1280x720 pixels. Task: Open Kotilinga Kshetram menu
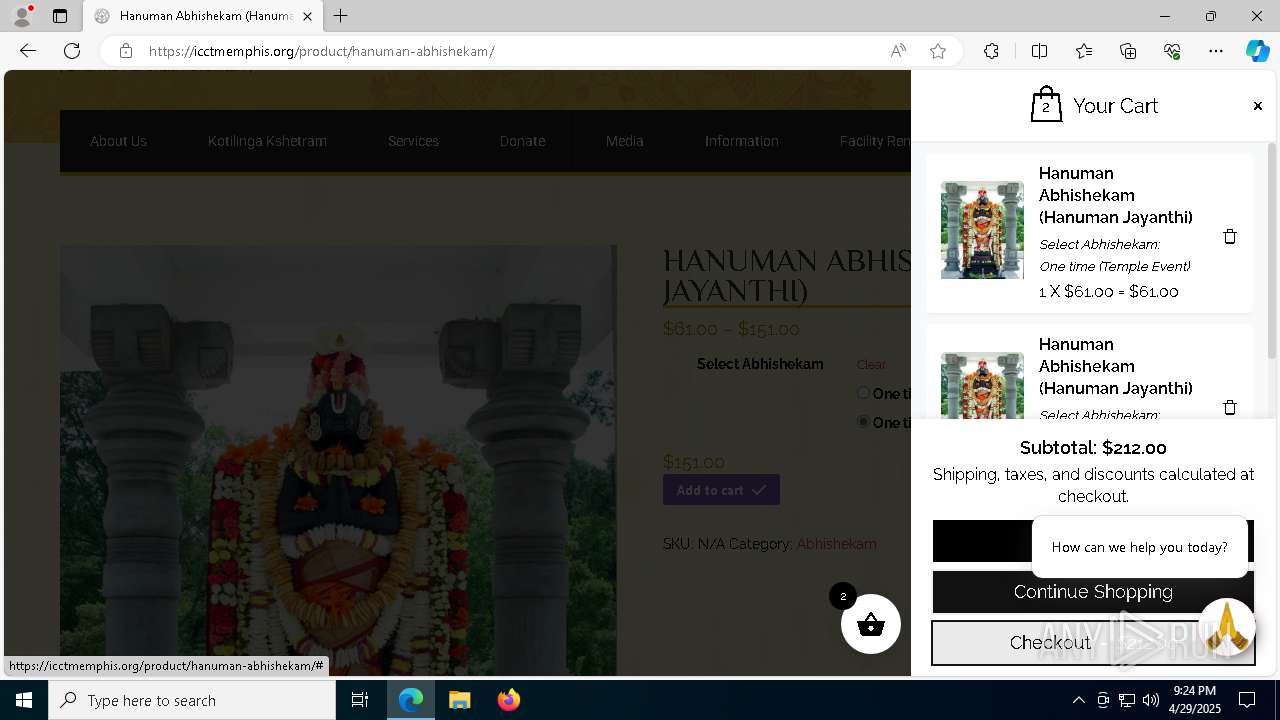(267, 141)
